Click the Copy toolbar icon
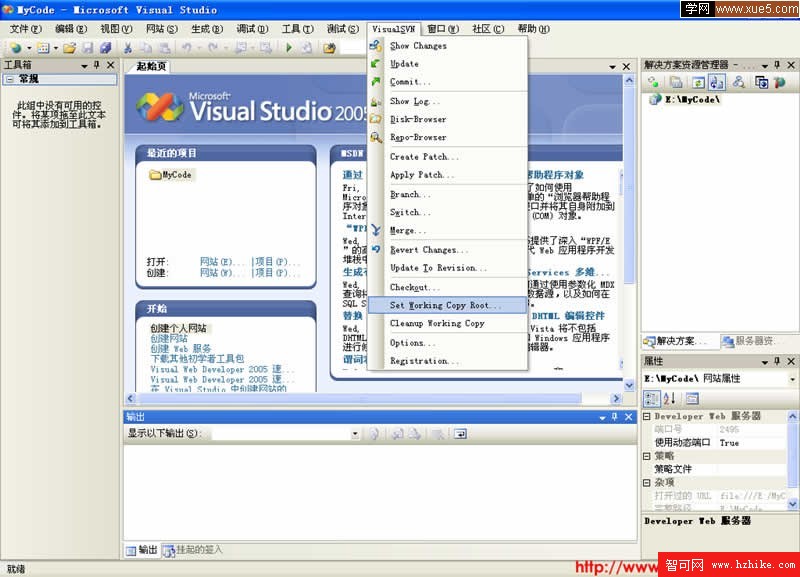Image resolution: width=800 pixels, height=577 pixels. click(146, 48)
